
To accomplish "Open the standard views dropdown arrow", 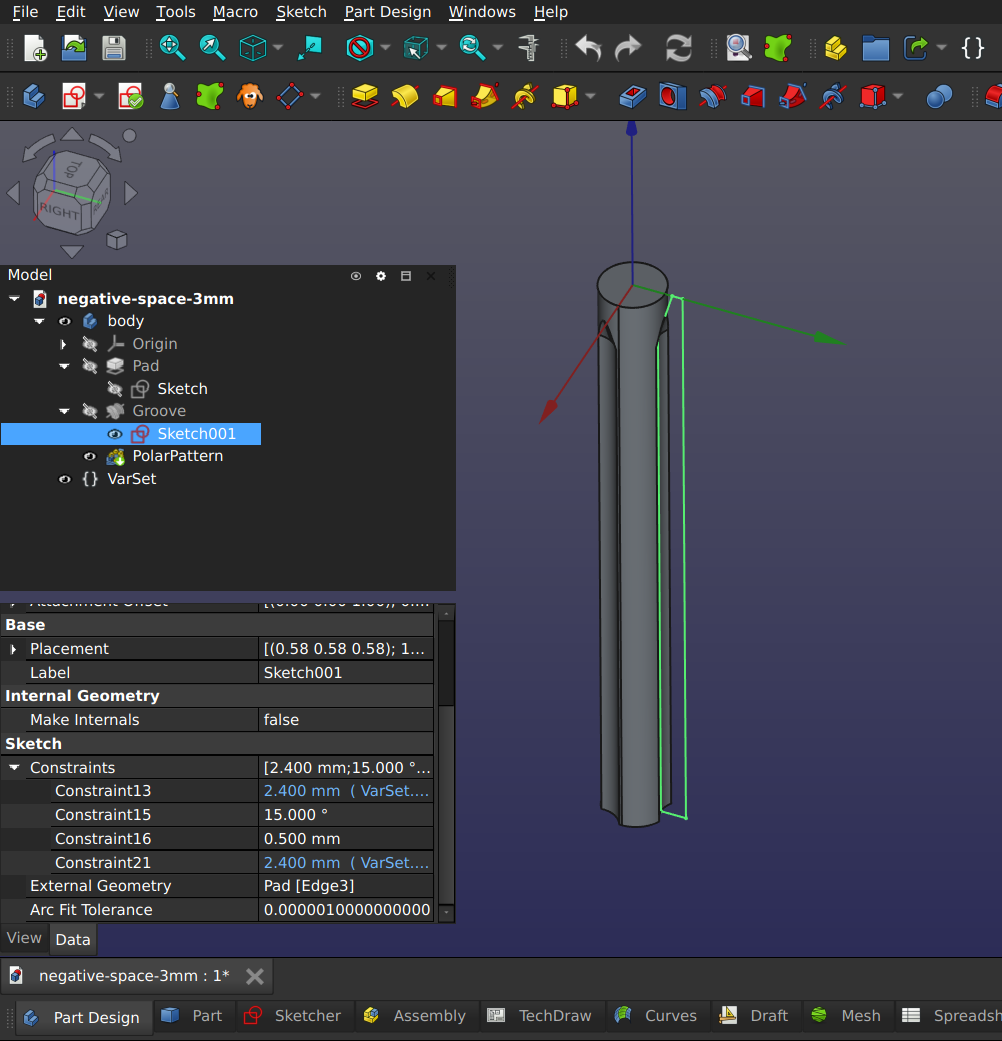I will [x=278, y=48].
